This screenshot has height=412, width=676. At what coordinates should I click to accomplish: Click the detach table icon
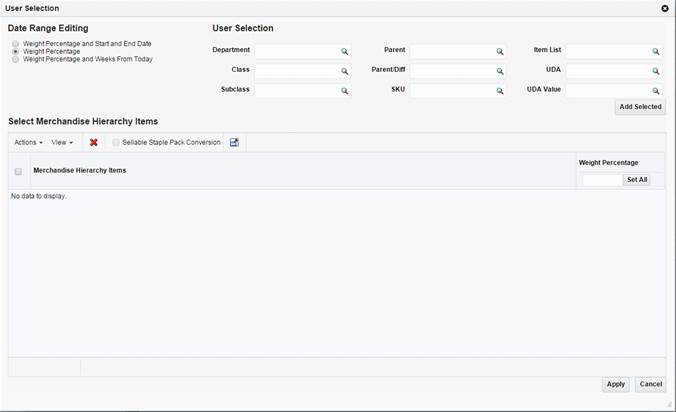pyautogui.click(x=234, y=142)
